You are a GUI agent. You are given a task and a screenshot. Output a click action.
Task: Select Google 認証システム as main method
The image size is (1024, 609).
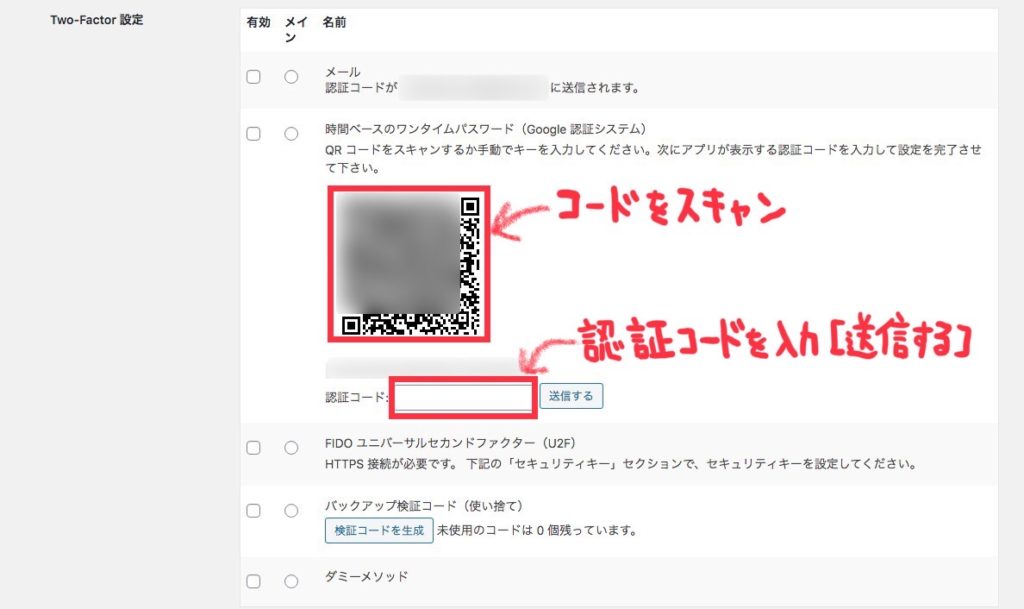(291, 134)
